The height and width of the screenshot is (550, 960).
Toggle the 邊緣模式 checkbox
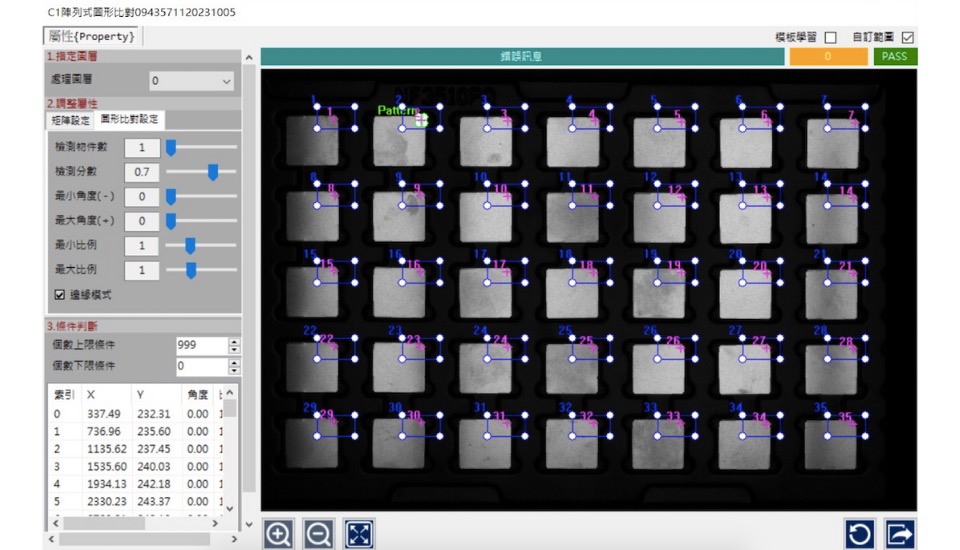coord(60,295)
